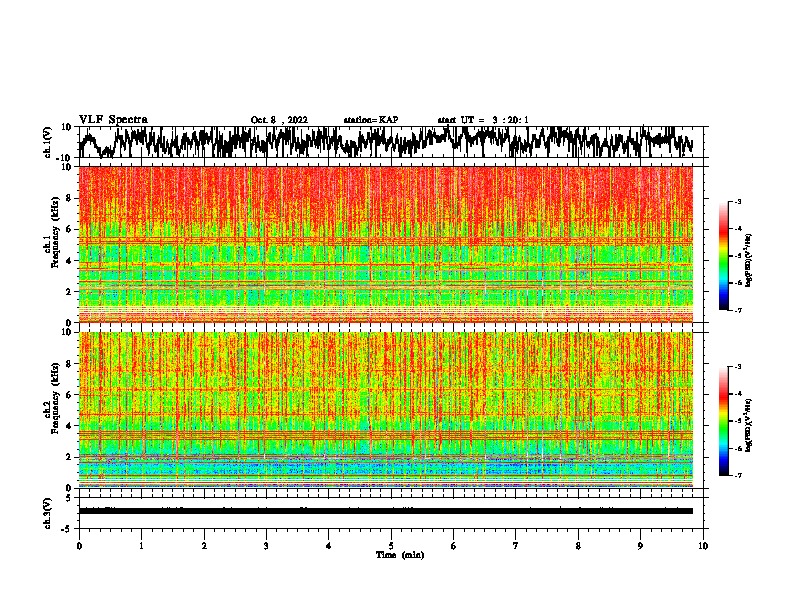The image size is (792, 612).
Task: Click the "VLF Spectra" title text
Action: coord(113,120)
